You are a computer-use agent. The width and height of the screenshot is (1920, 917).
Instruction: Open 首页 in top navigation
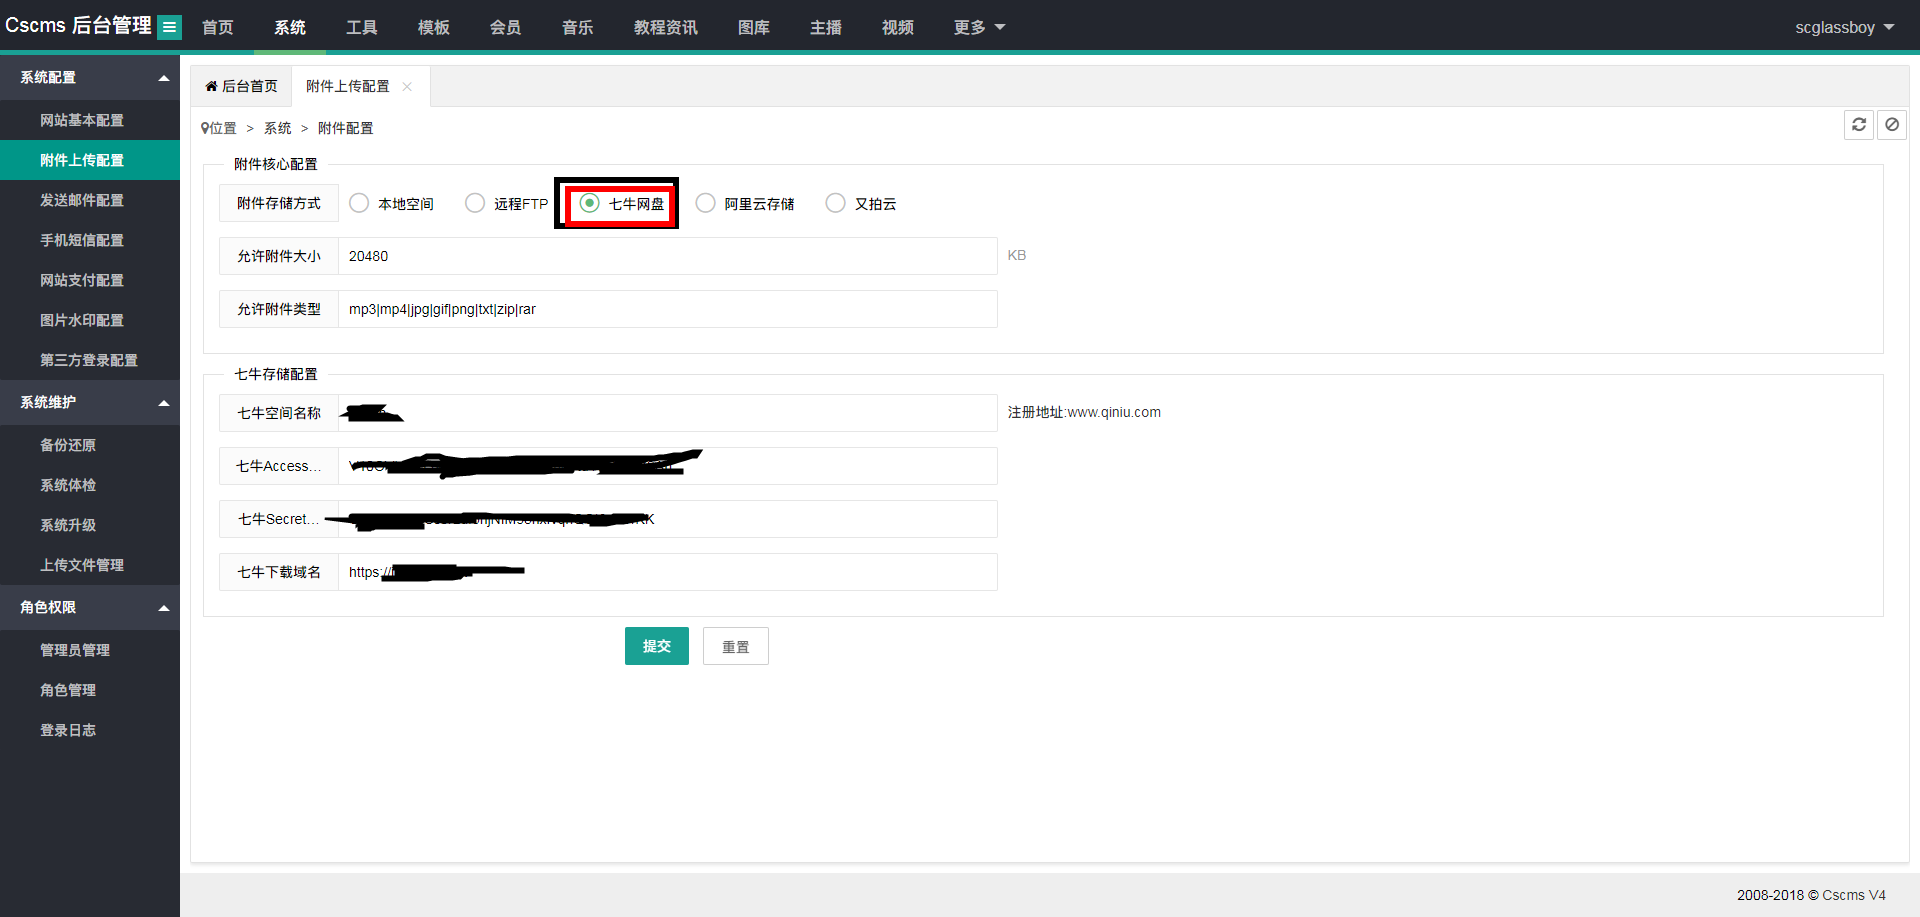tap(218, 27)
